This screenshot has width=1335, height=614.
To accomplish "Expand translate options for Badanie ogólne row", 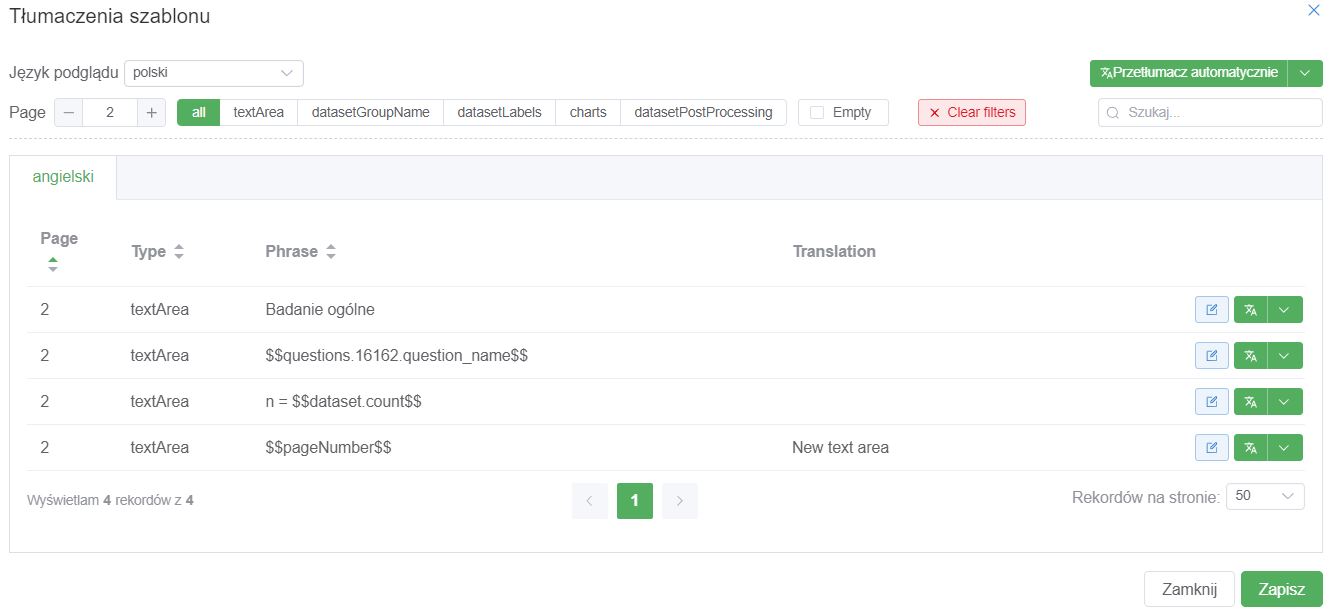I will pyautogui.click(x=1285, y=310).
